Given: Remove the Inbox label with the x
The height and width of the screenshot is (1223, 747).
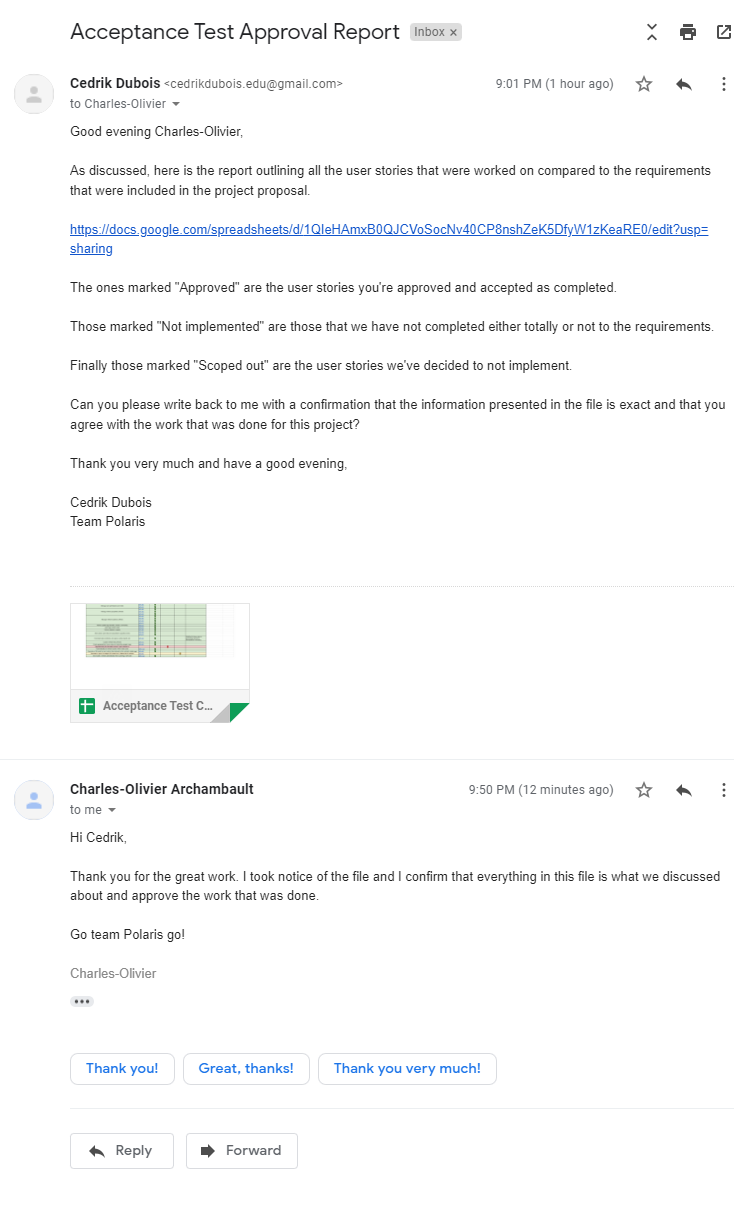Looking at the screenshot, I should tap(453, 32).
